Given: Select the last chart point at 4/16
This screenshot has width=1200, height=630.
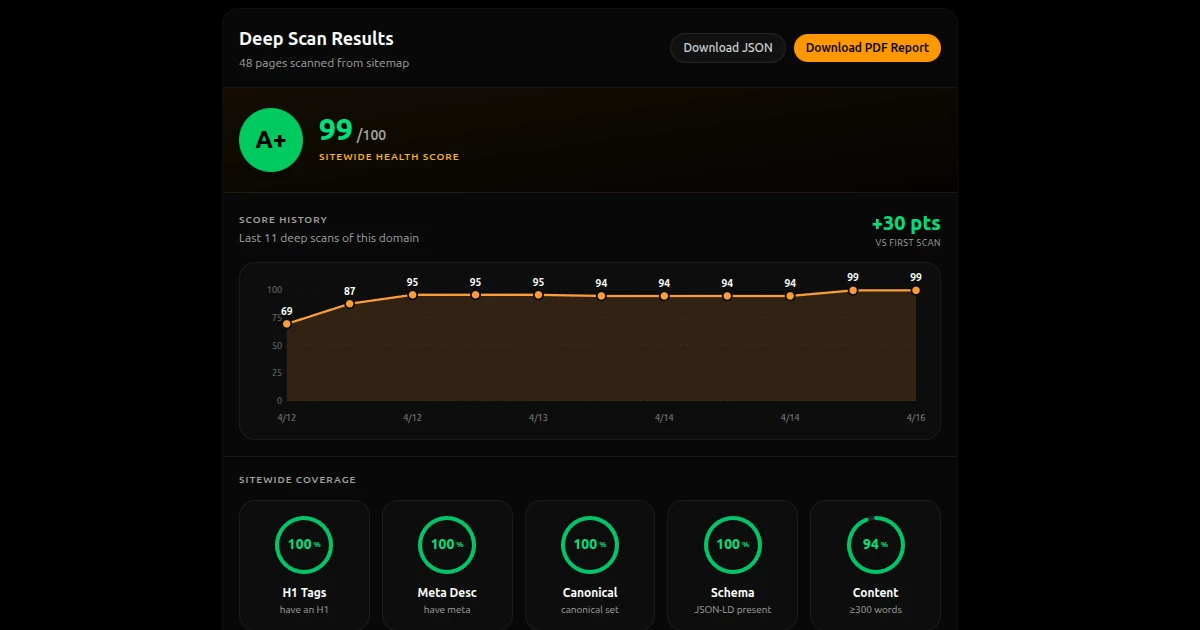Looking at the screenshot, I should pos(916,290).
